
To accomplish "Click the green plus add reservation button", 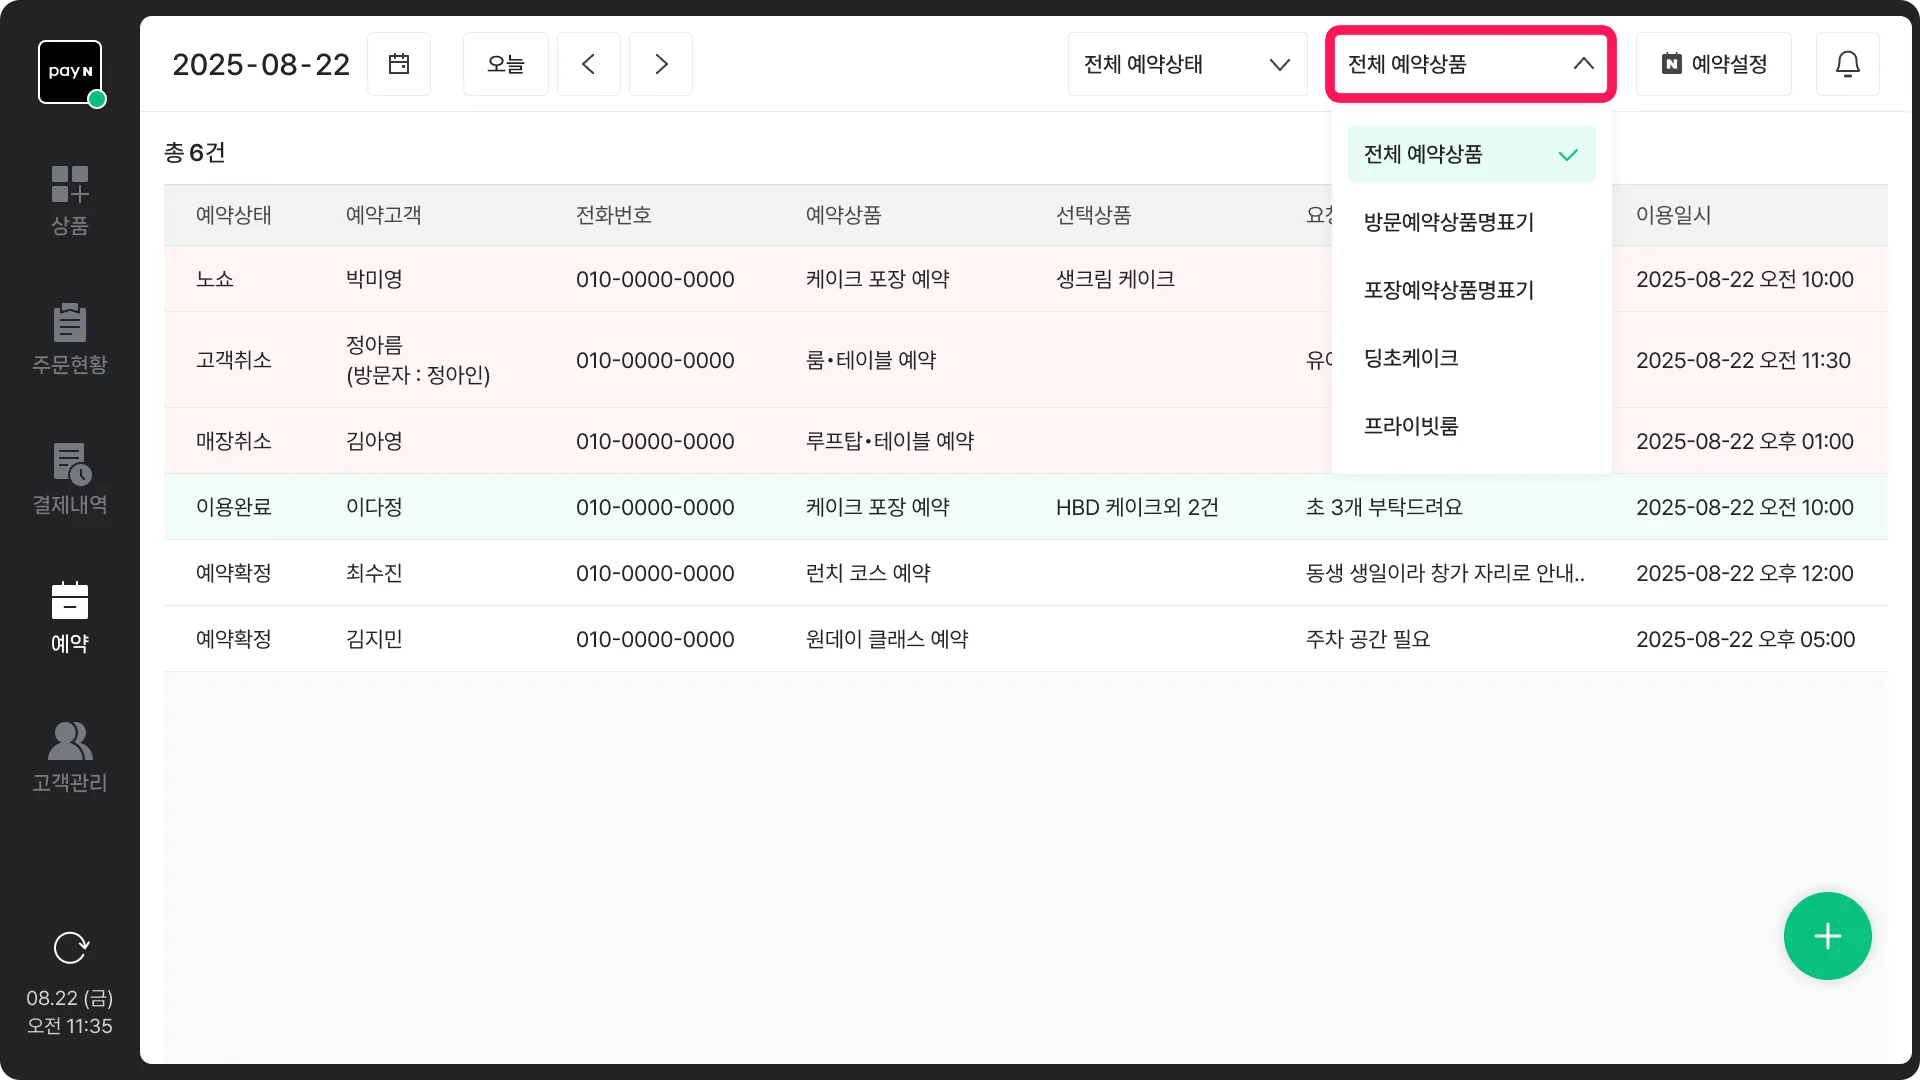I will click(x=1827, y=936).
